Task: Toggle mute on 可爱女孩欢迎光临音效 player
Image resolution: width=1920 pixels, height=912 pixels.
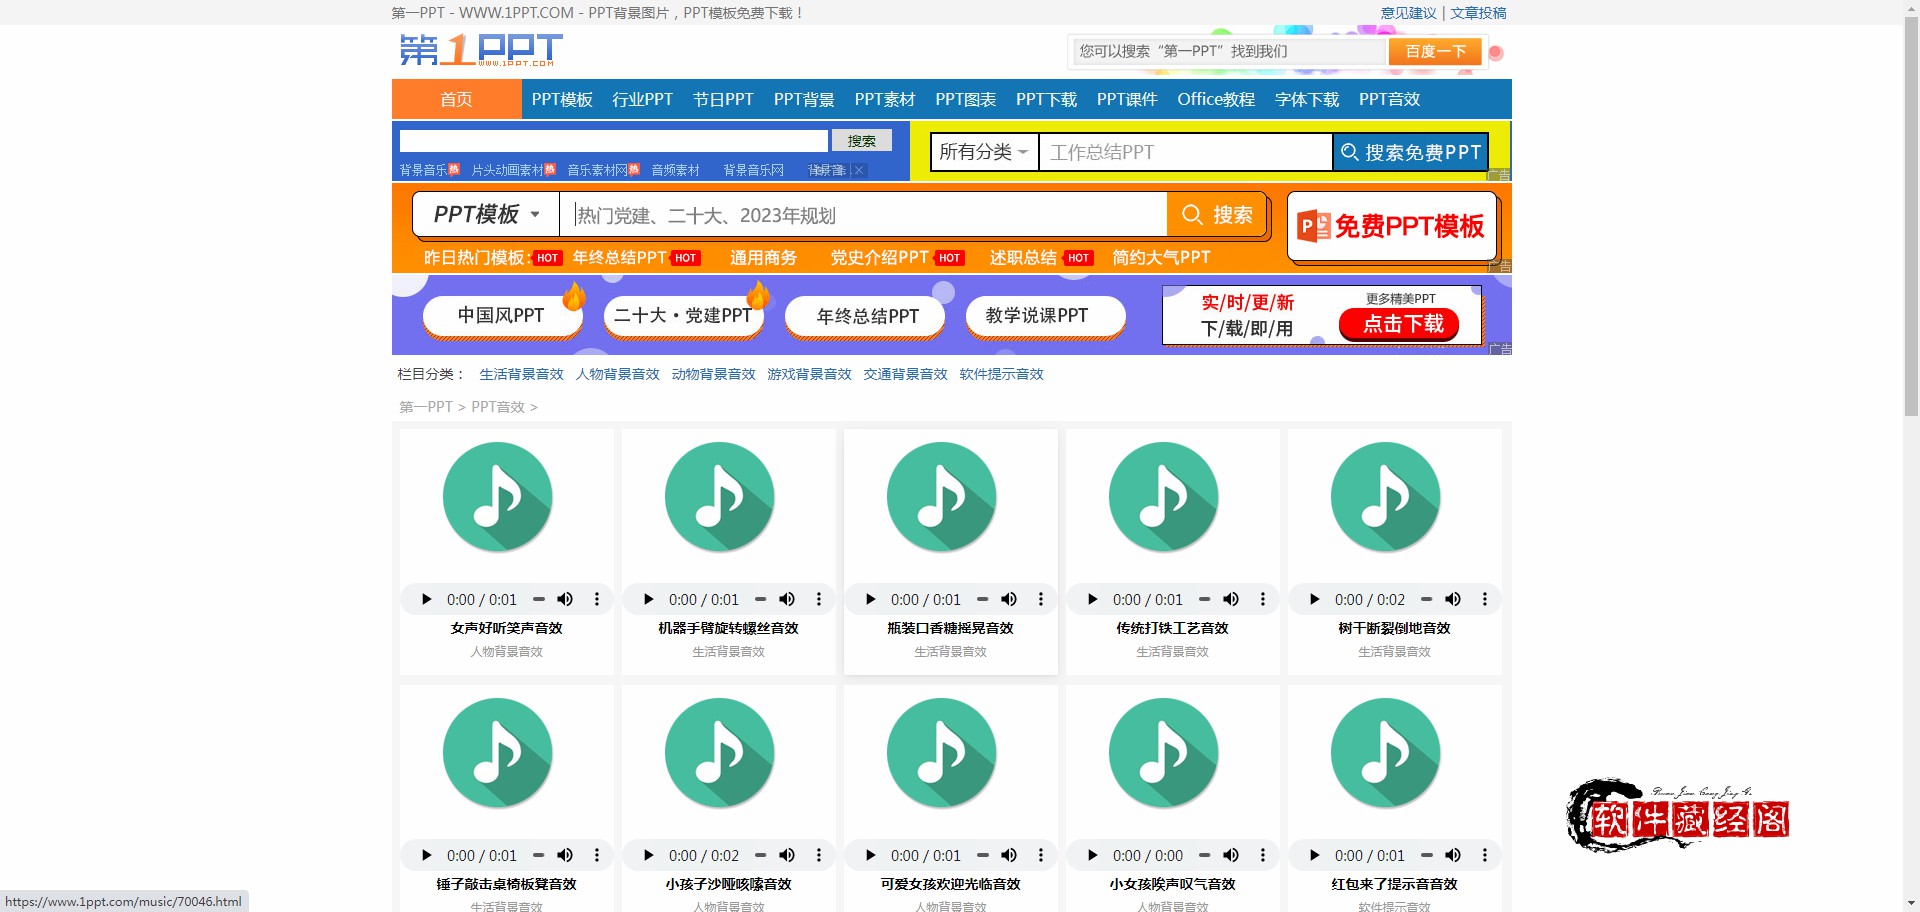Action: [x=1009, y=856]
